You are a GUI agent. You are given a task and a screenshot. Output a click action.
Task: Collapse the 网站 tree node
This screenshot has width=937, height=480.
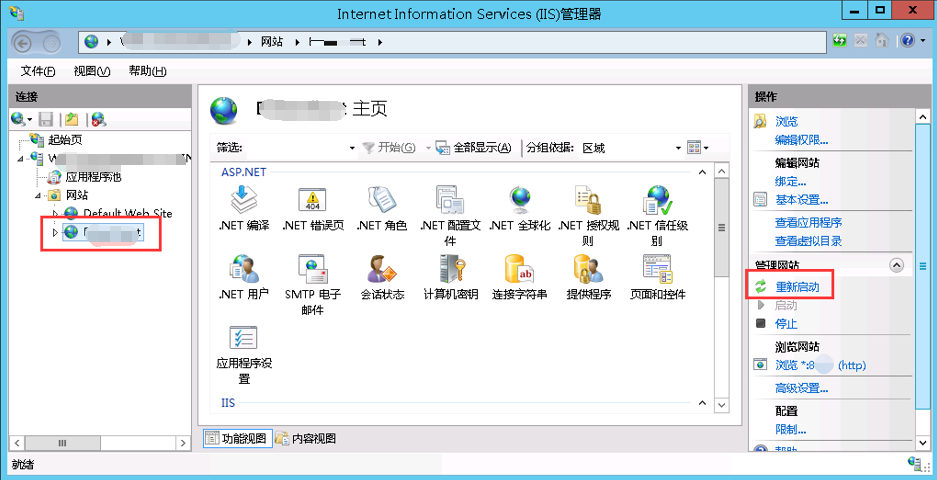pyautogui.click(x=38, y=195)
